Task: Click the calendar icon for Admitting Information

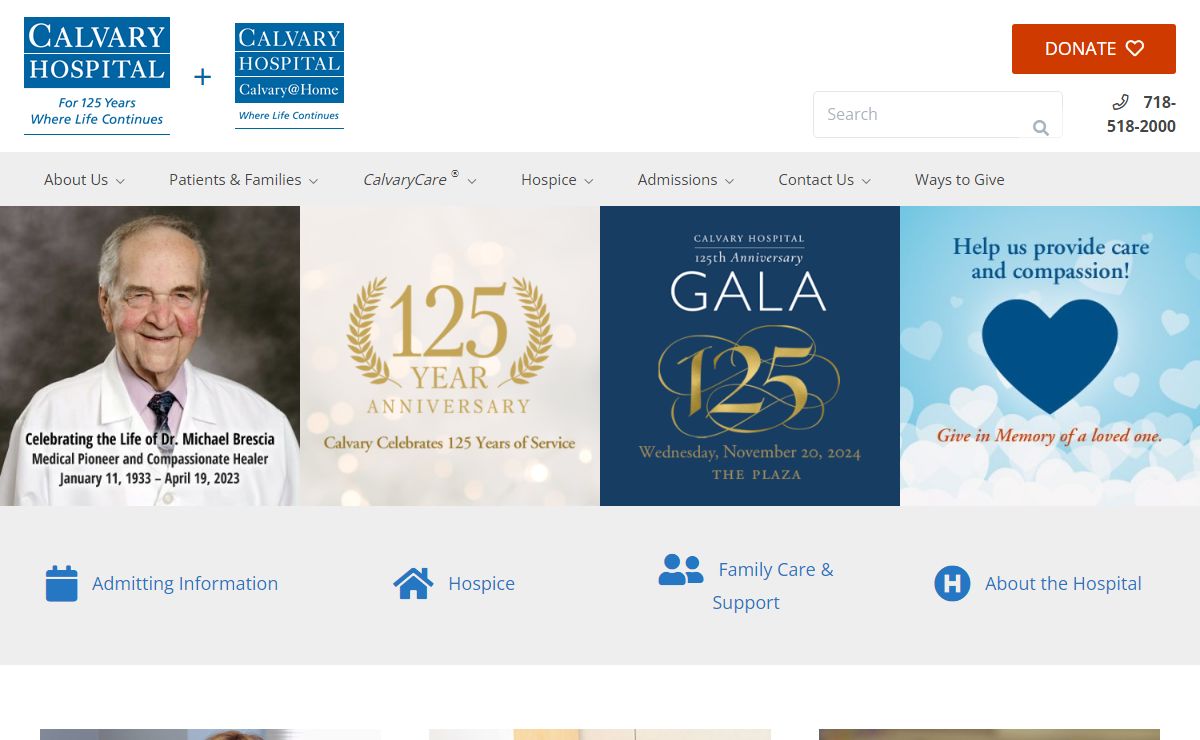Action: [61, 583]
